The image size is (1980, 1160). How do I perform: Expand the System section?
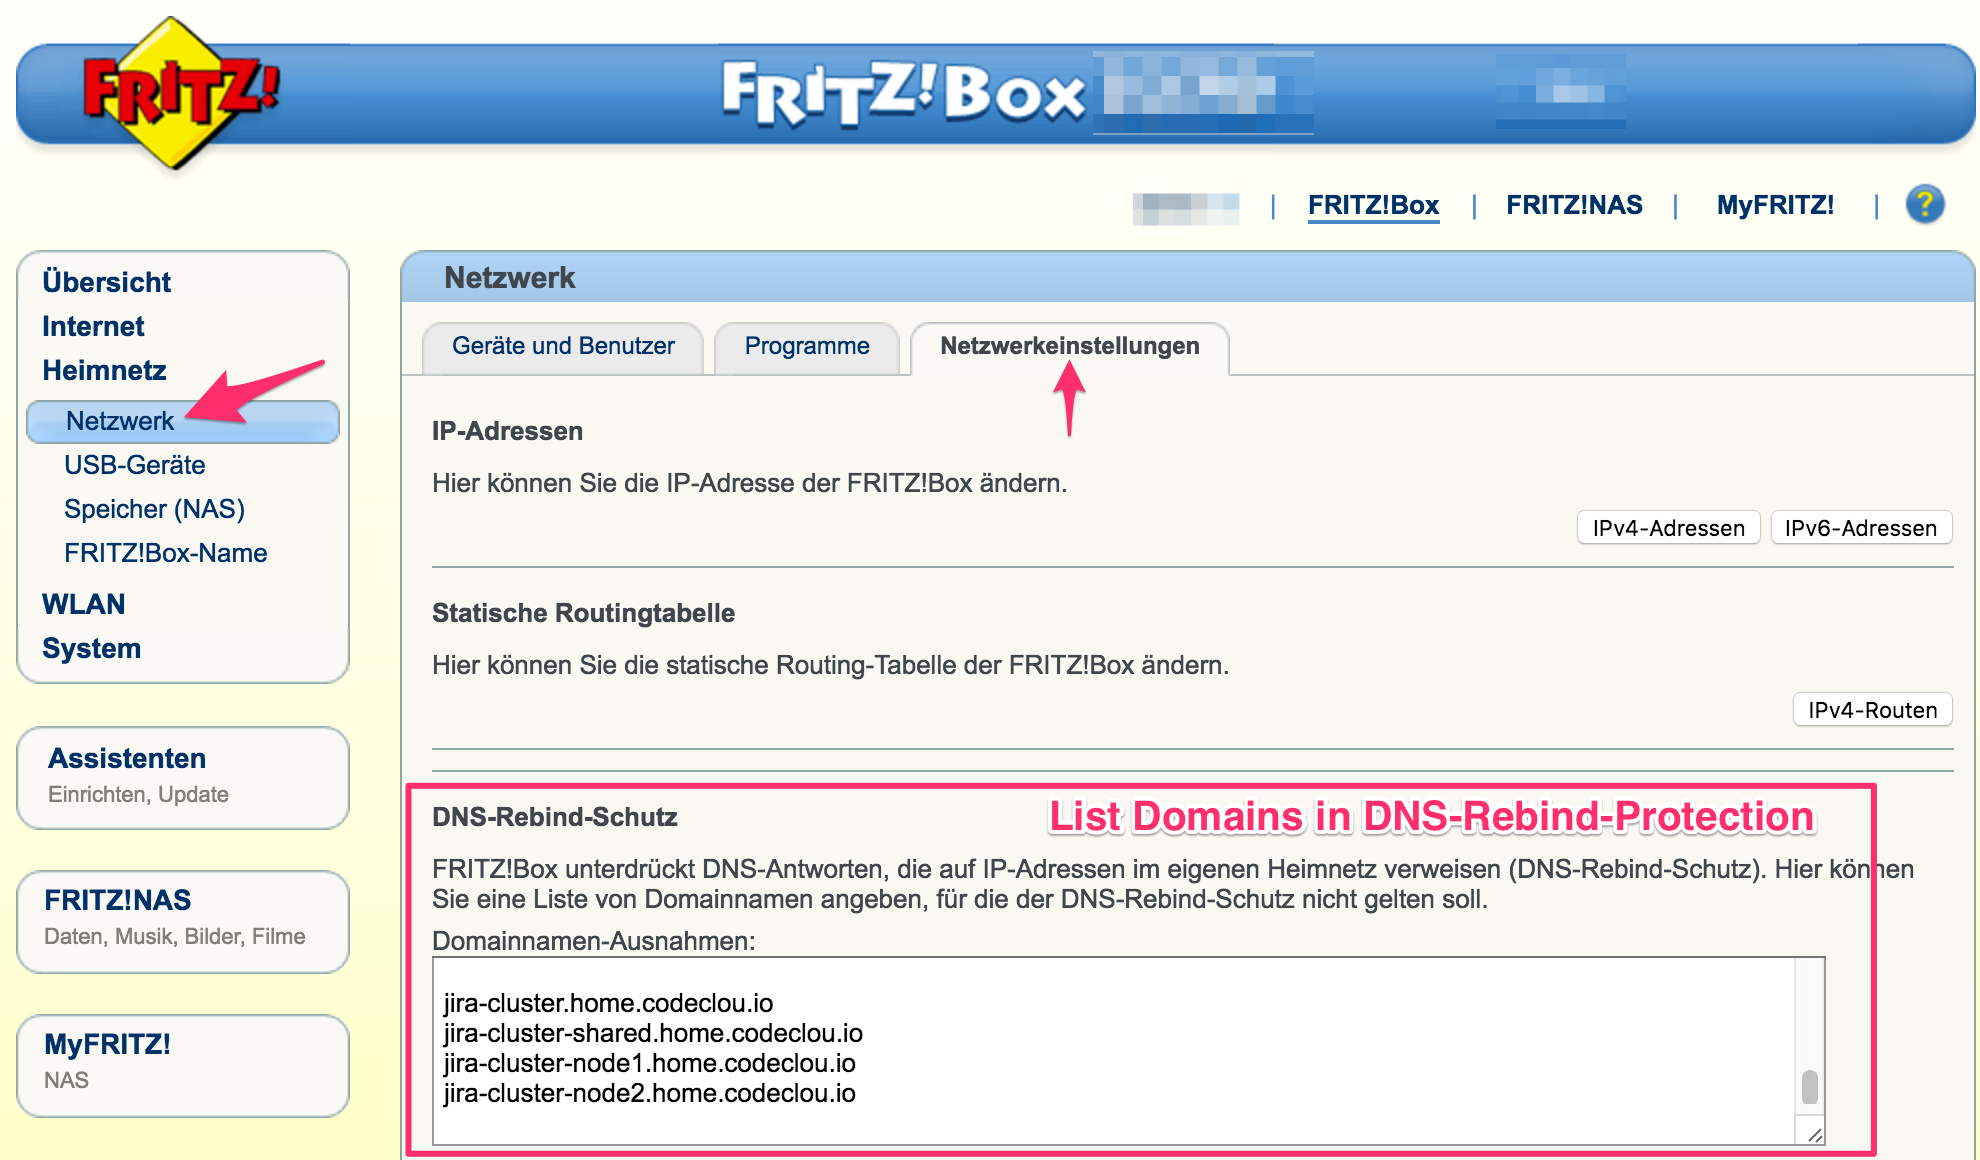(x=91, y=648)
